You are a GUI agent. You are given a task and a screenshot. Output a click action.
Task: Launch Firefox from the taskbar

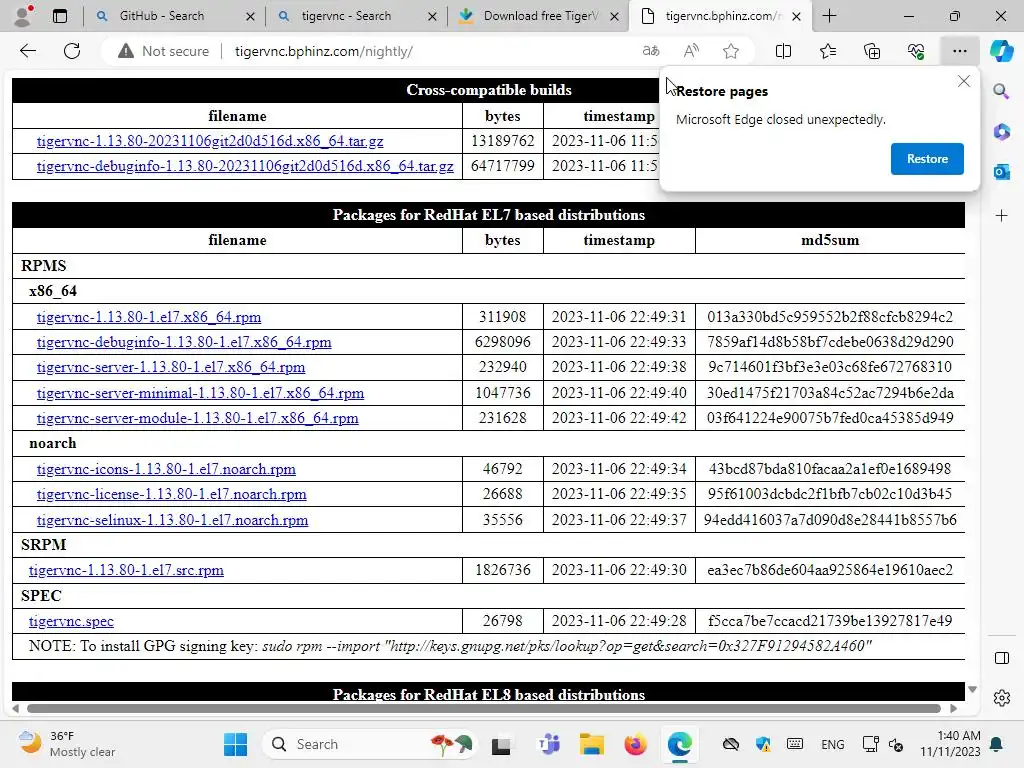tap(635, 744)
